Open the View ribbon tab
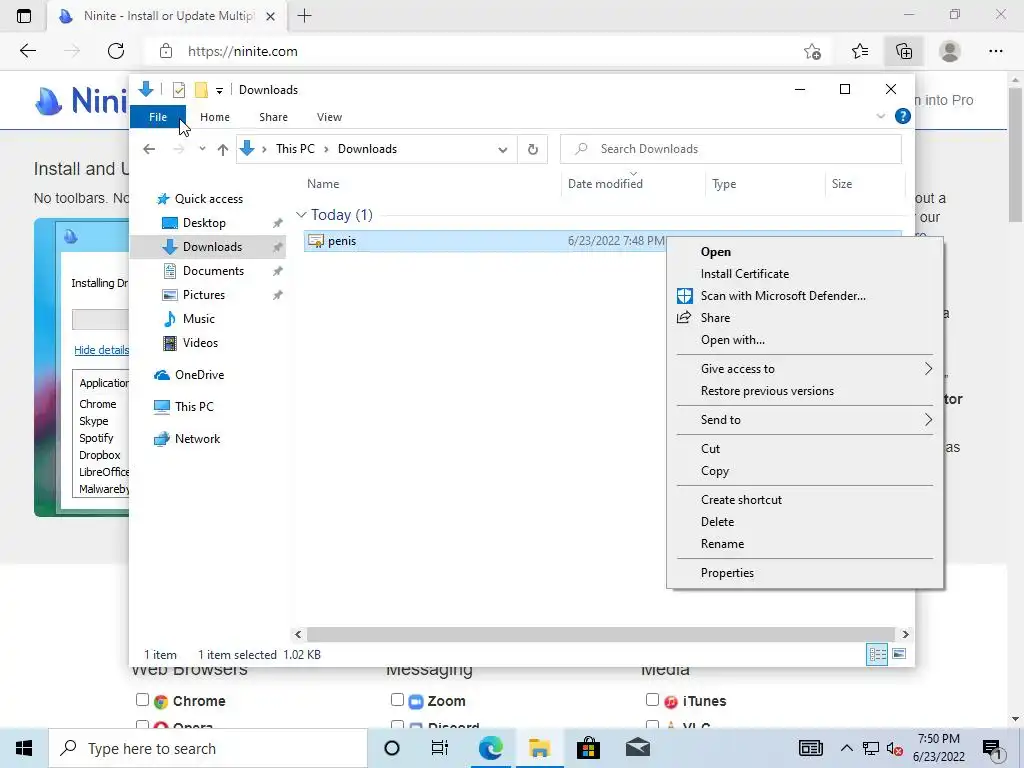This screenshot has height=768, width=1024. coord(329,117)
